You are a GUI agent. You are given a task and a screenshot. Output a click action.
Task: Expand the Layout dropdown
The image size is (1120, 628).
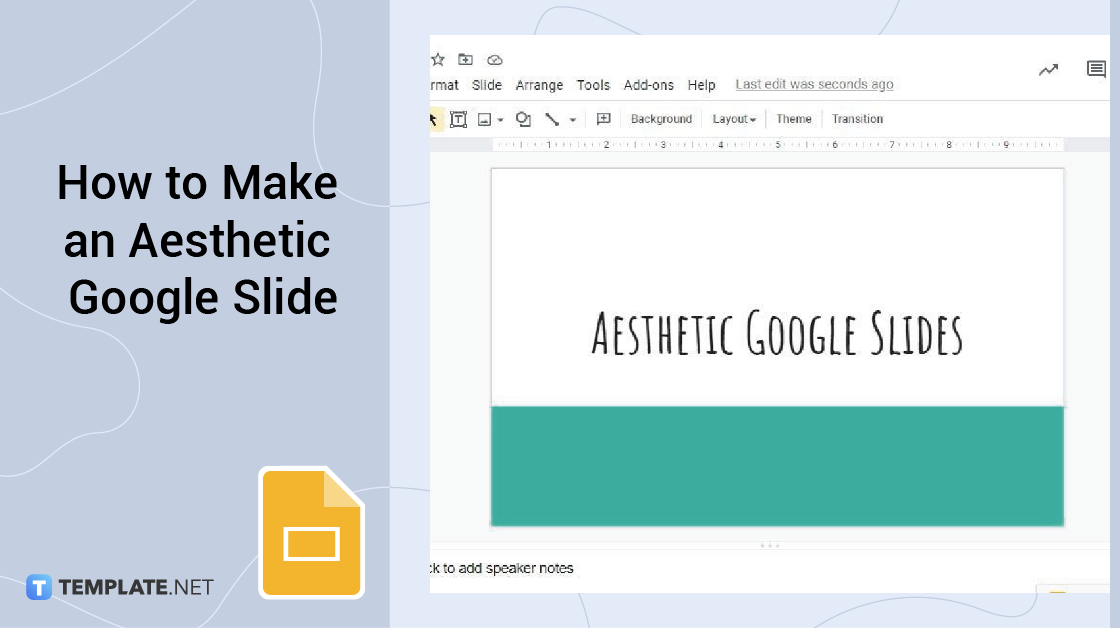(734, 119)
